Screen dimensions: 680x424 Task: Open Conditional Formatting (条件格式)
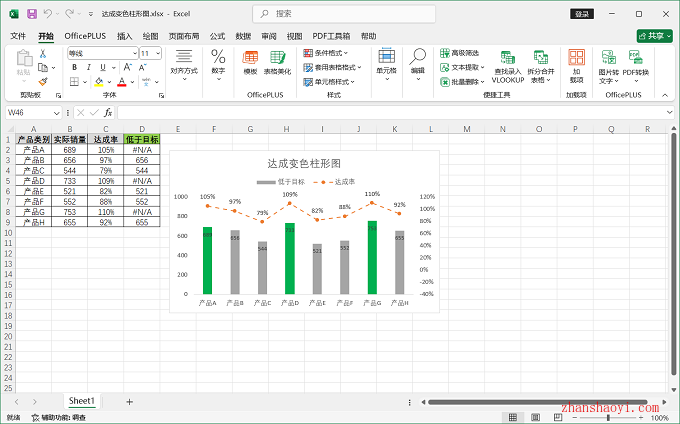coord(326,53)
